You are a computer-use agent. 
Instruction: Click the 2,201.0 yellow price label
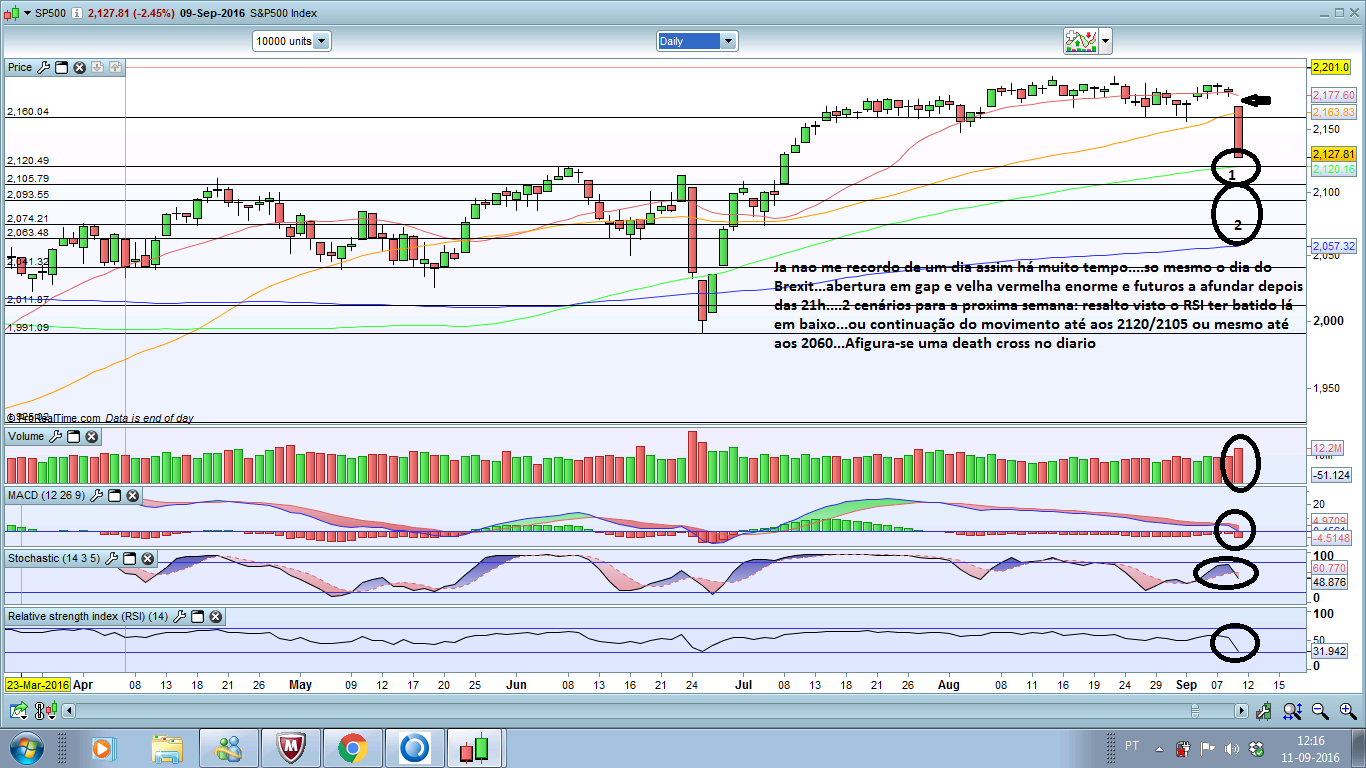click(x=1333, y=67)
